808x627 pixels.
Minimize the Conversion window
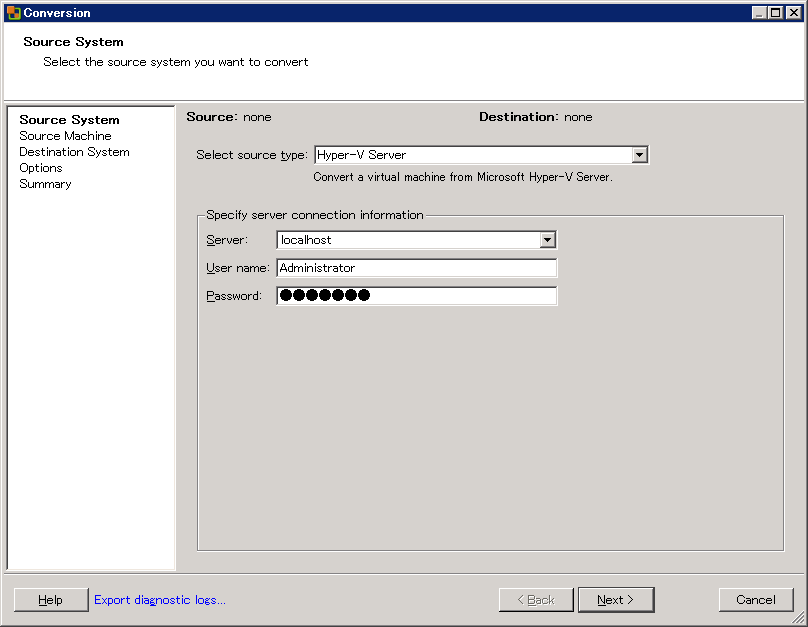coord(759,13)
